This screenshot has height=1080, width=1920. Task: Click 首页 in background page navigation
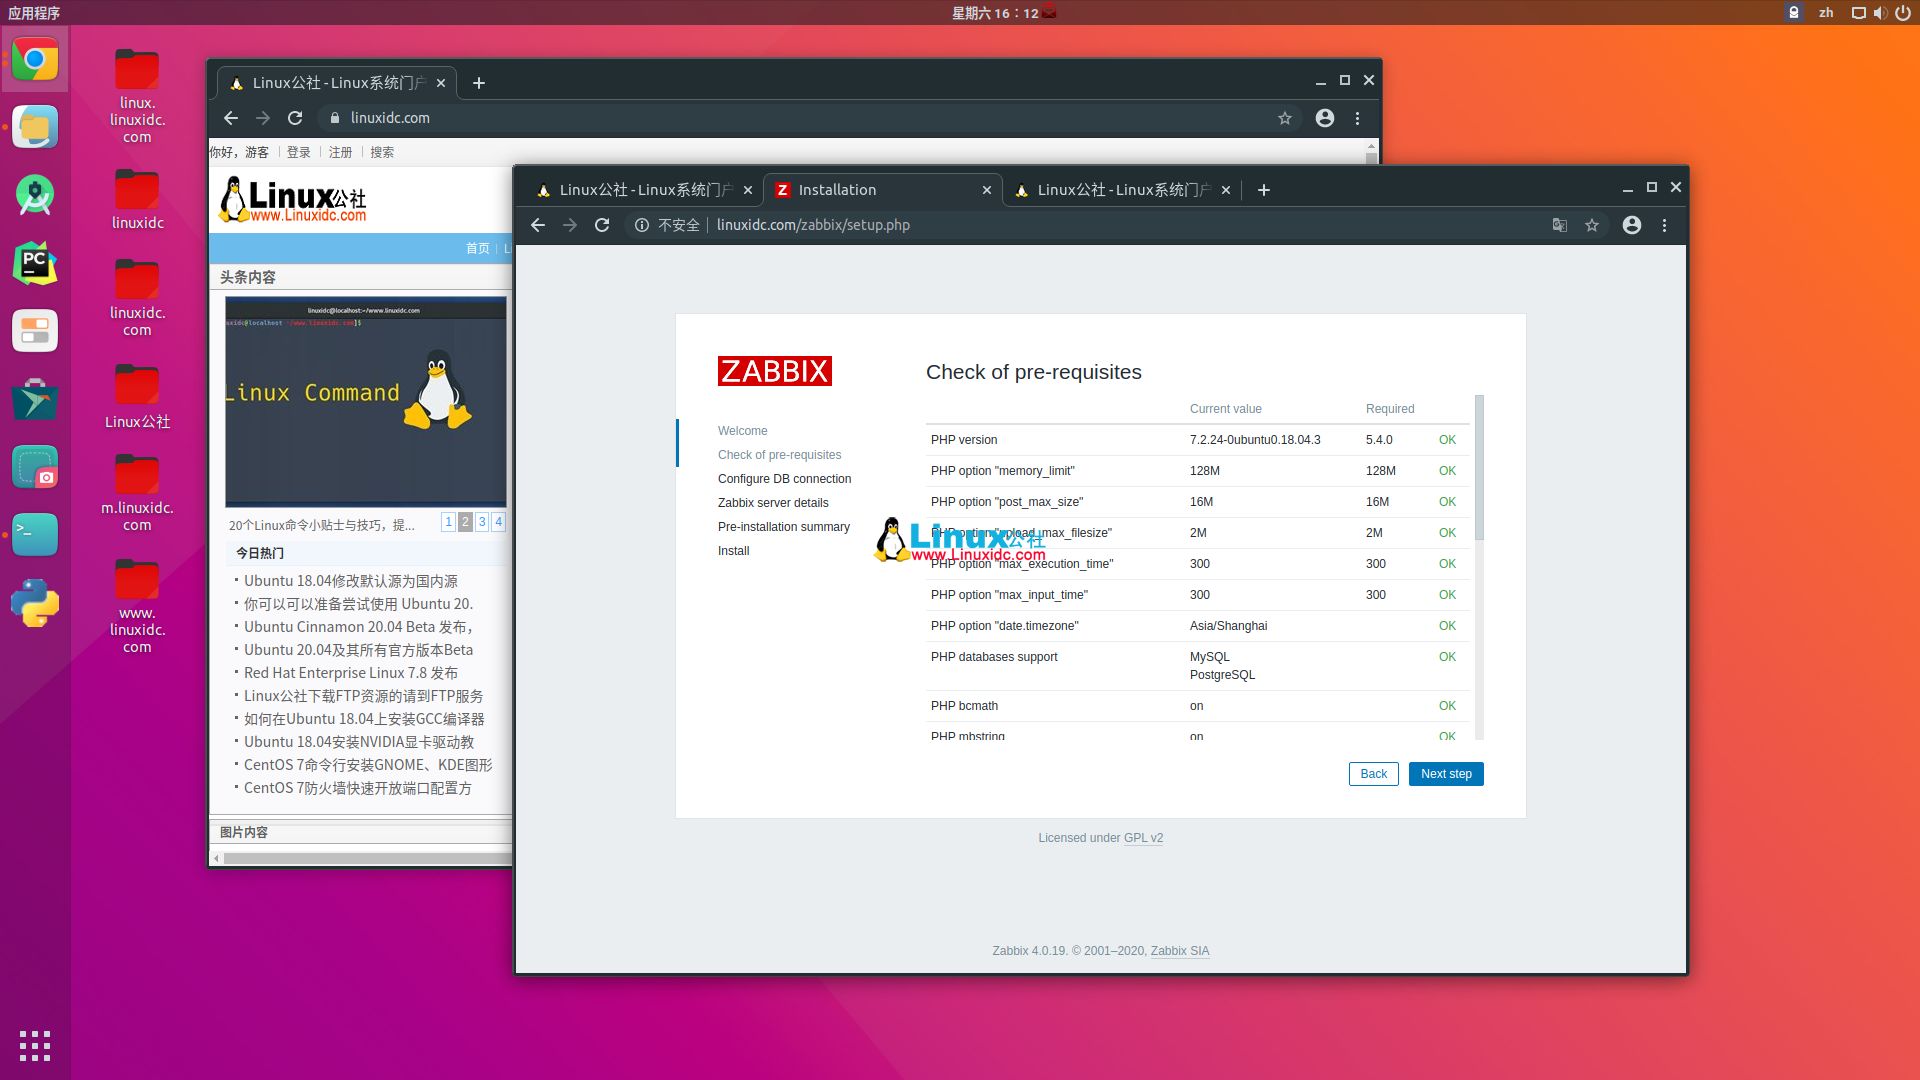click(x=478, y=248)
